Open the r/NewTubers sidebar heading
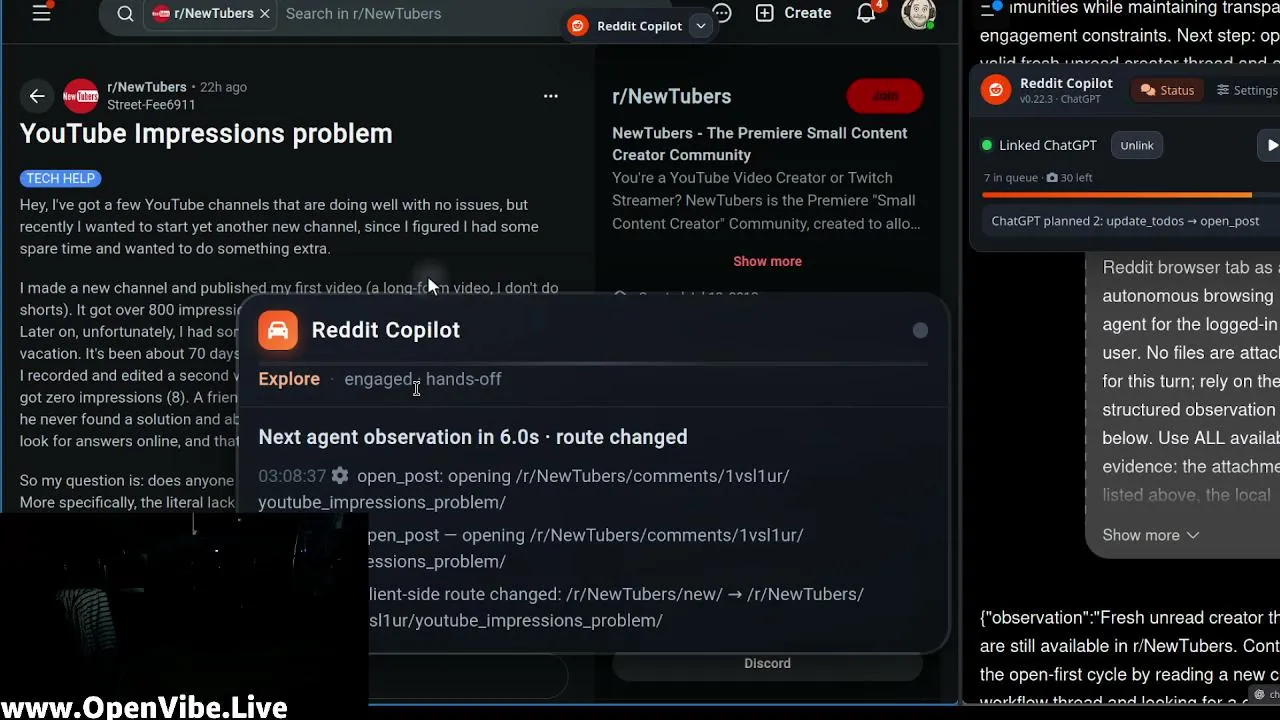This screenshot has width=1280, height=720. [672, 96]
